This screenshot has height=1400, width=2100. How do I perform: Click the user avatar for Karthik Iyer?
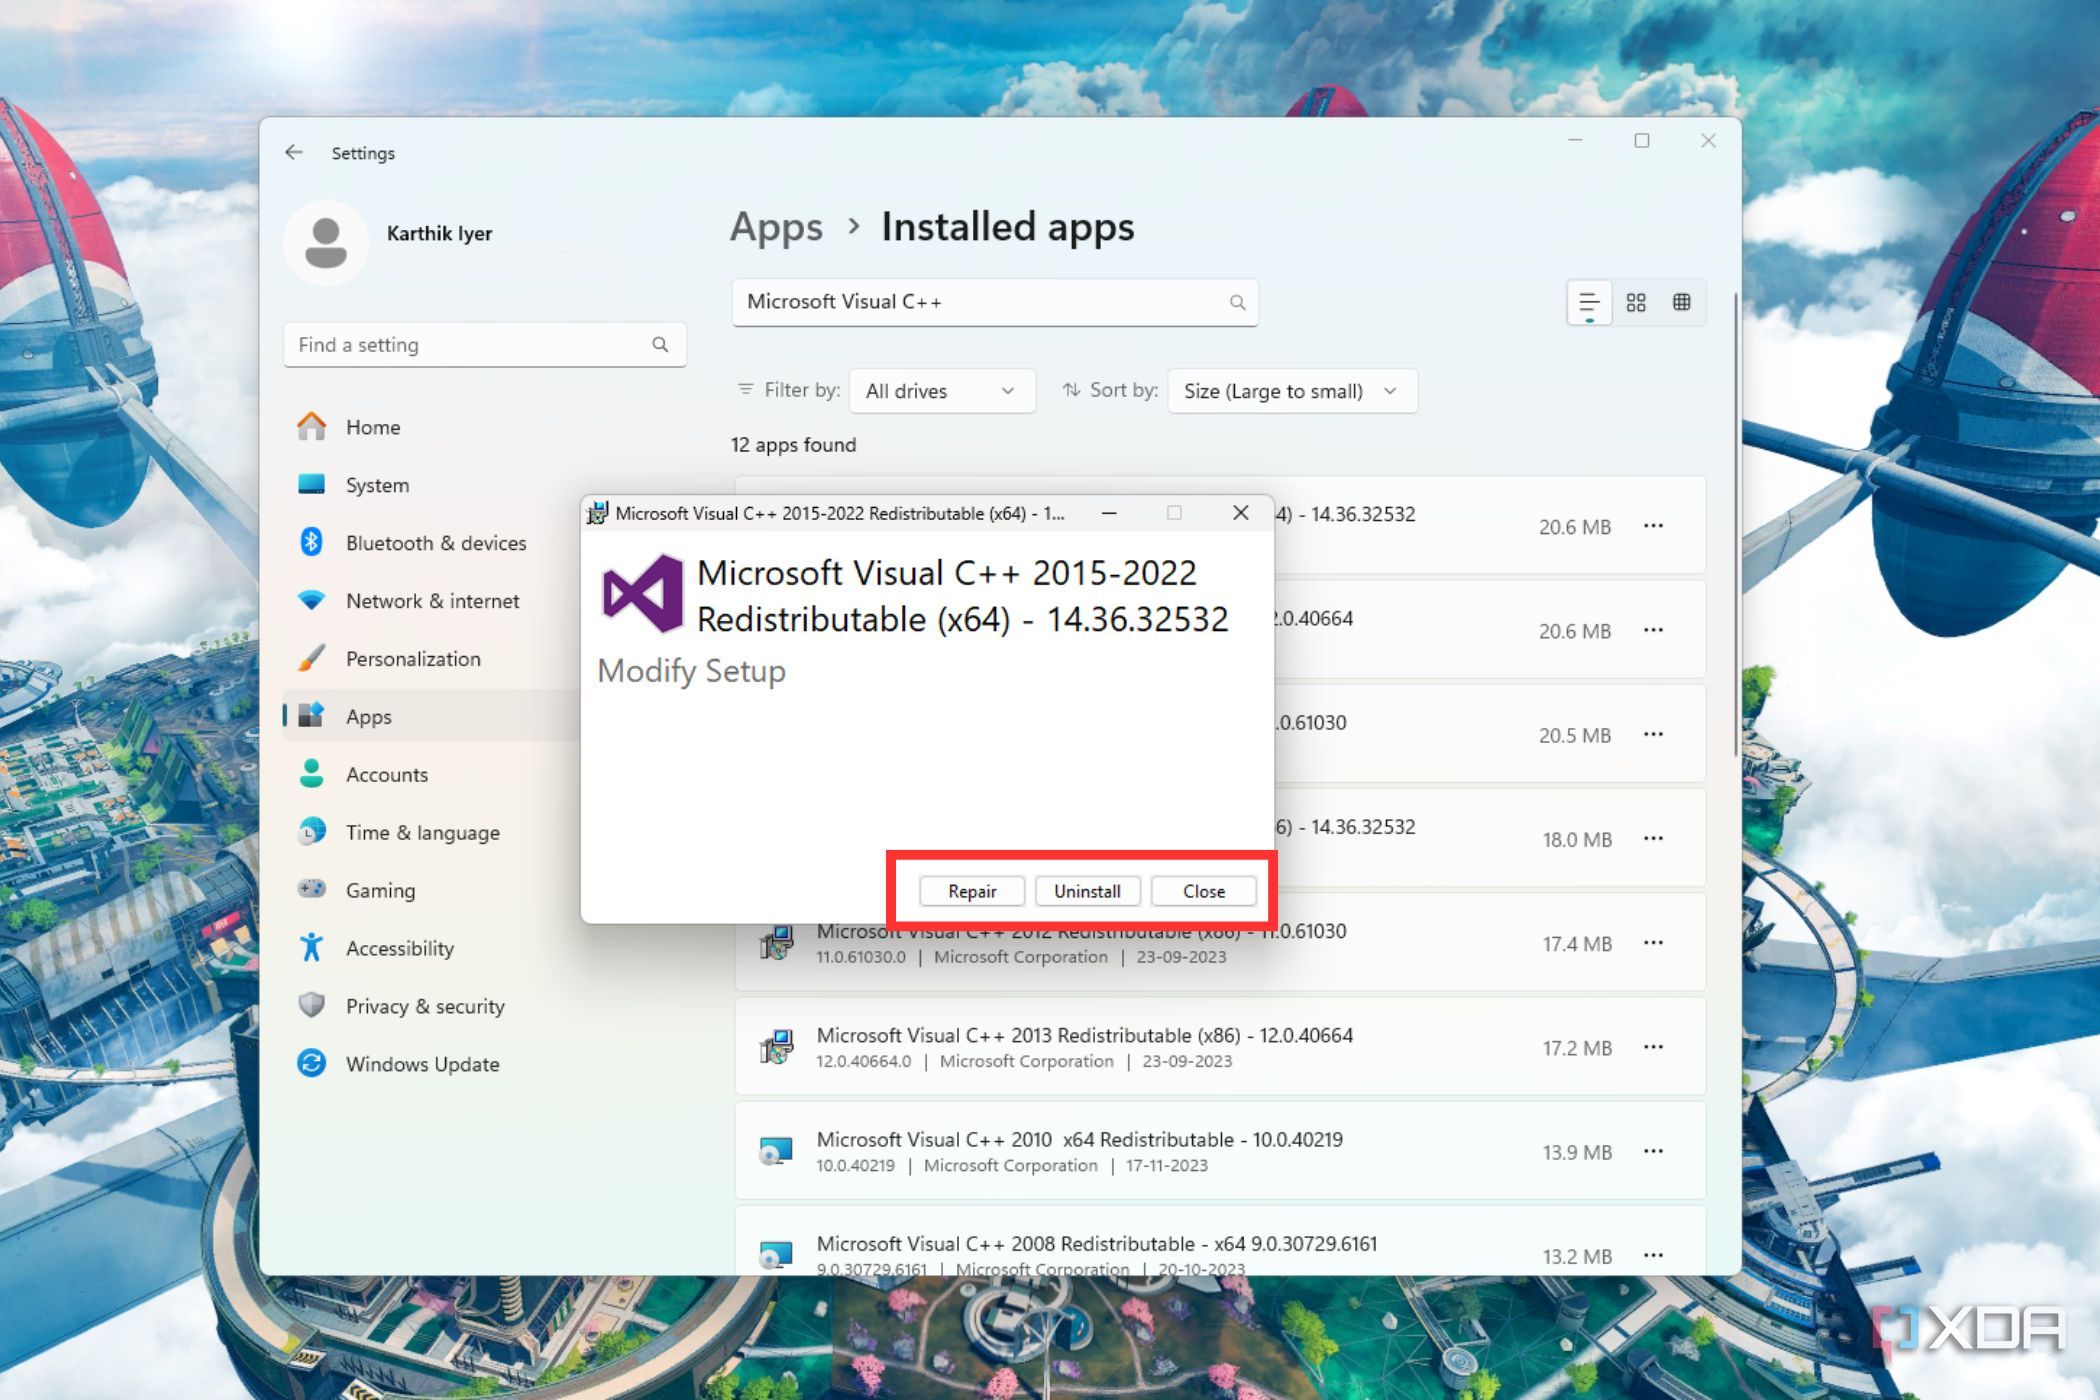coord(326,242)
